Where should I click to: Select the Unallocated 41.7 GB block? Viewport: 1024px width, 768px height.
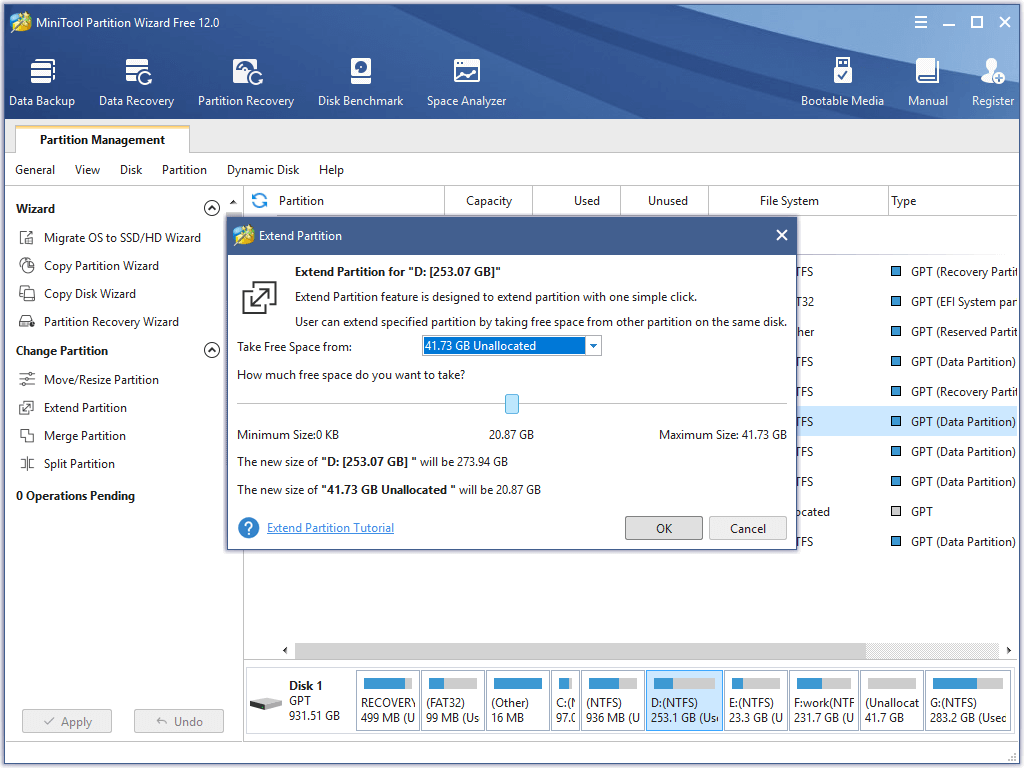pos(891,700)
